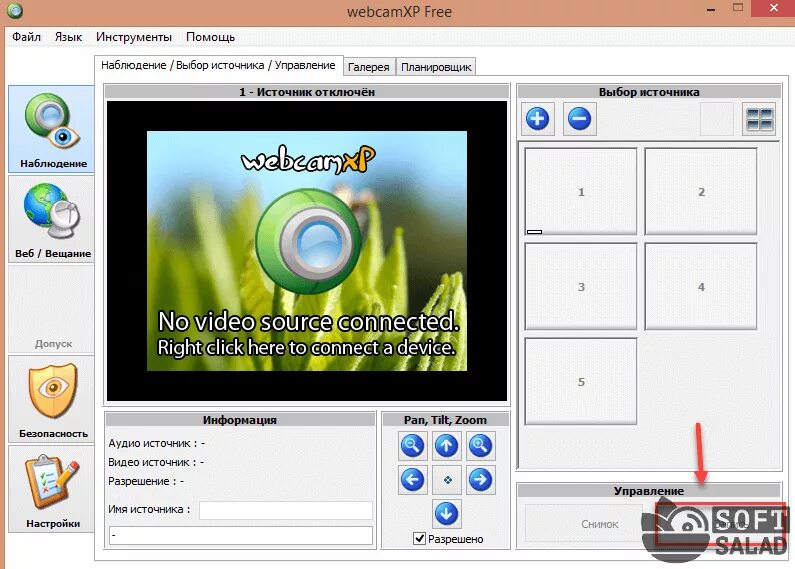Select the Наблюдение / Выбор источника / Управление tab
The height and width of the screenshot is (569, 795).
coord(218,65)
